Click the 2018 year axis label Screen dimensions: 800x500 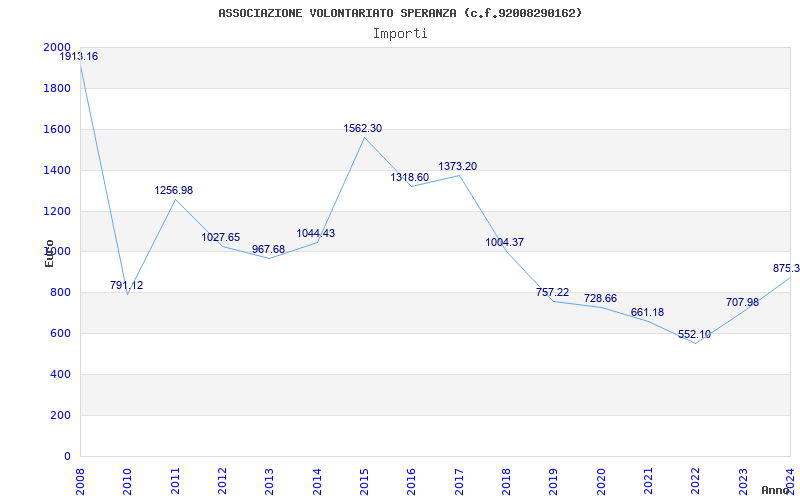click(x=506, y=482)
